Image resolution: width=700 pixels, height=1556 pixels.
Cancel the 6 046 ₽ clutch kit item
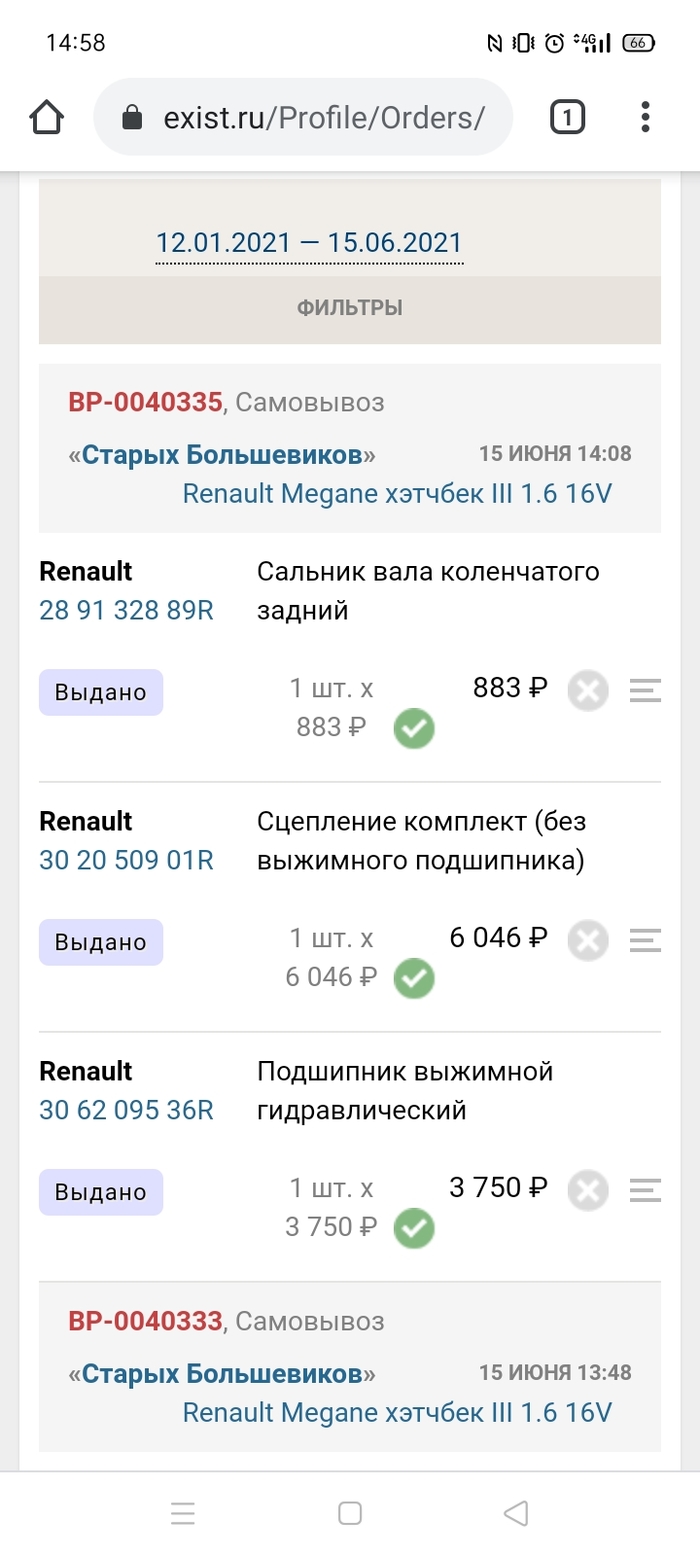click(588, 941)
